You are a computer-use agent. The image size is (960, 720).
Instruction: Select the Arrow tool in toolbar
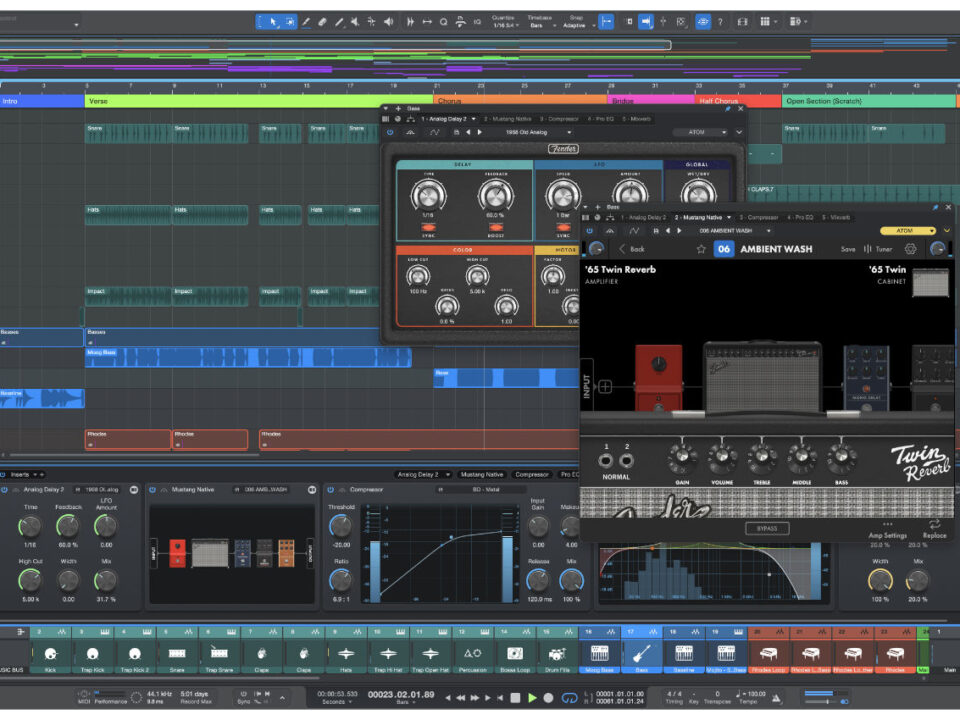(273, 21)
